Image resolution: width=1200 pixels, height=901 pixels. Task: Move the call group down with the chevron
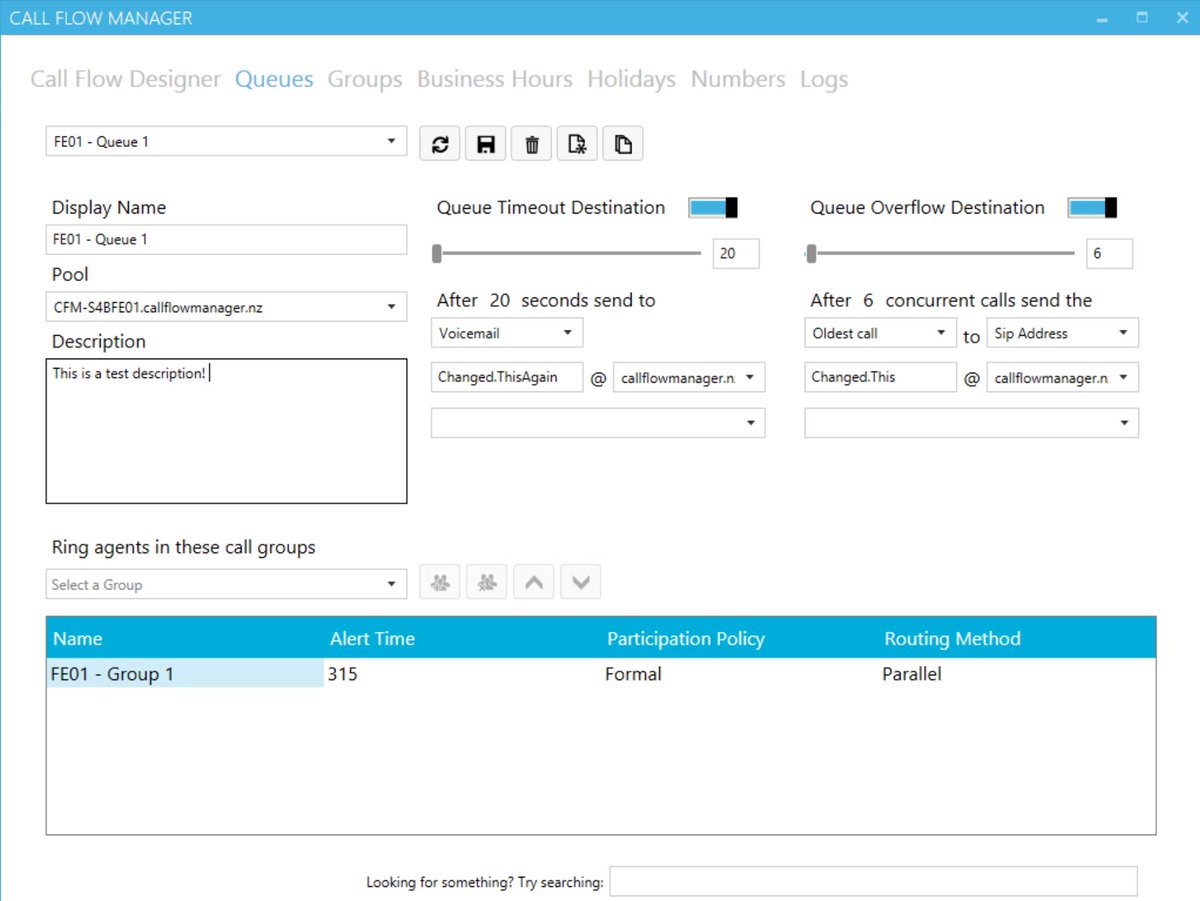click(581, 583)
